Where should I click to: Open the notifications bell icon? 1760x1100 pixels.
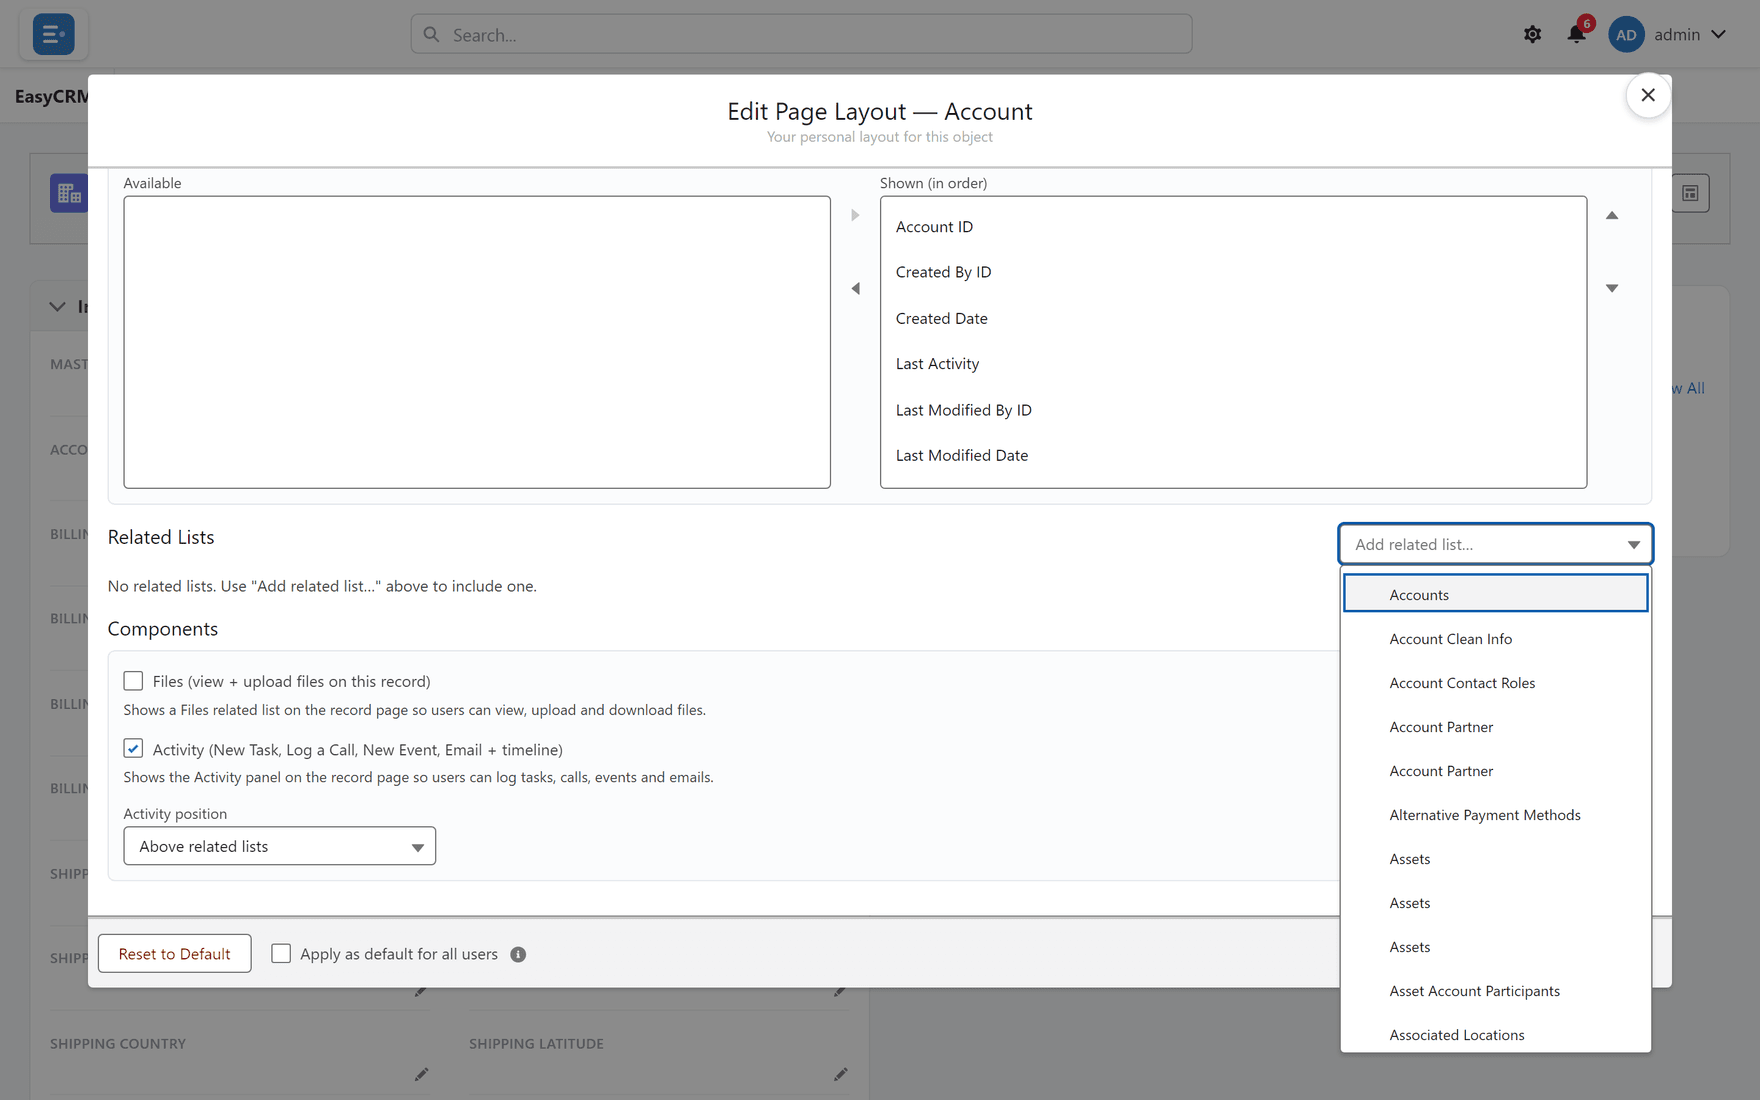[1576, 34]
